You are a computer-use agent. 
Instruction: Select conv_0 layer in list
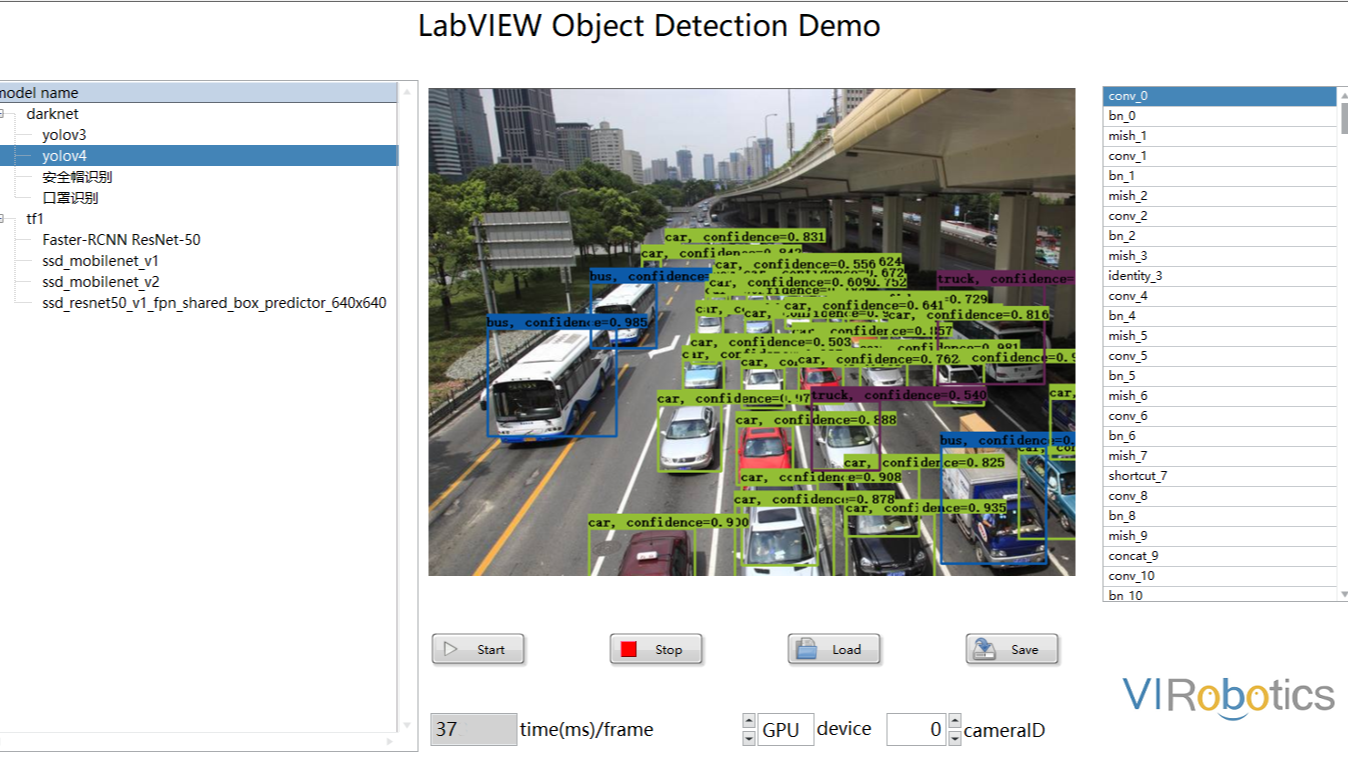pos(1220,96)
